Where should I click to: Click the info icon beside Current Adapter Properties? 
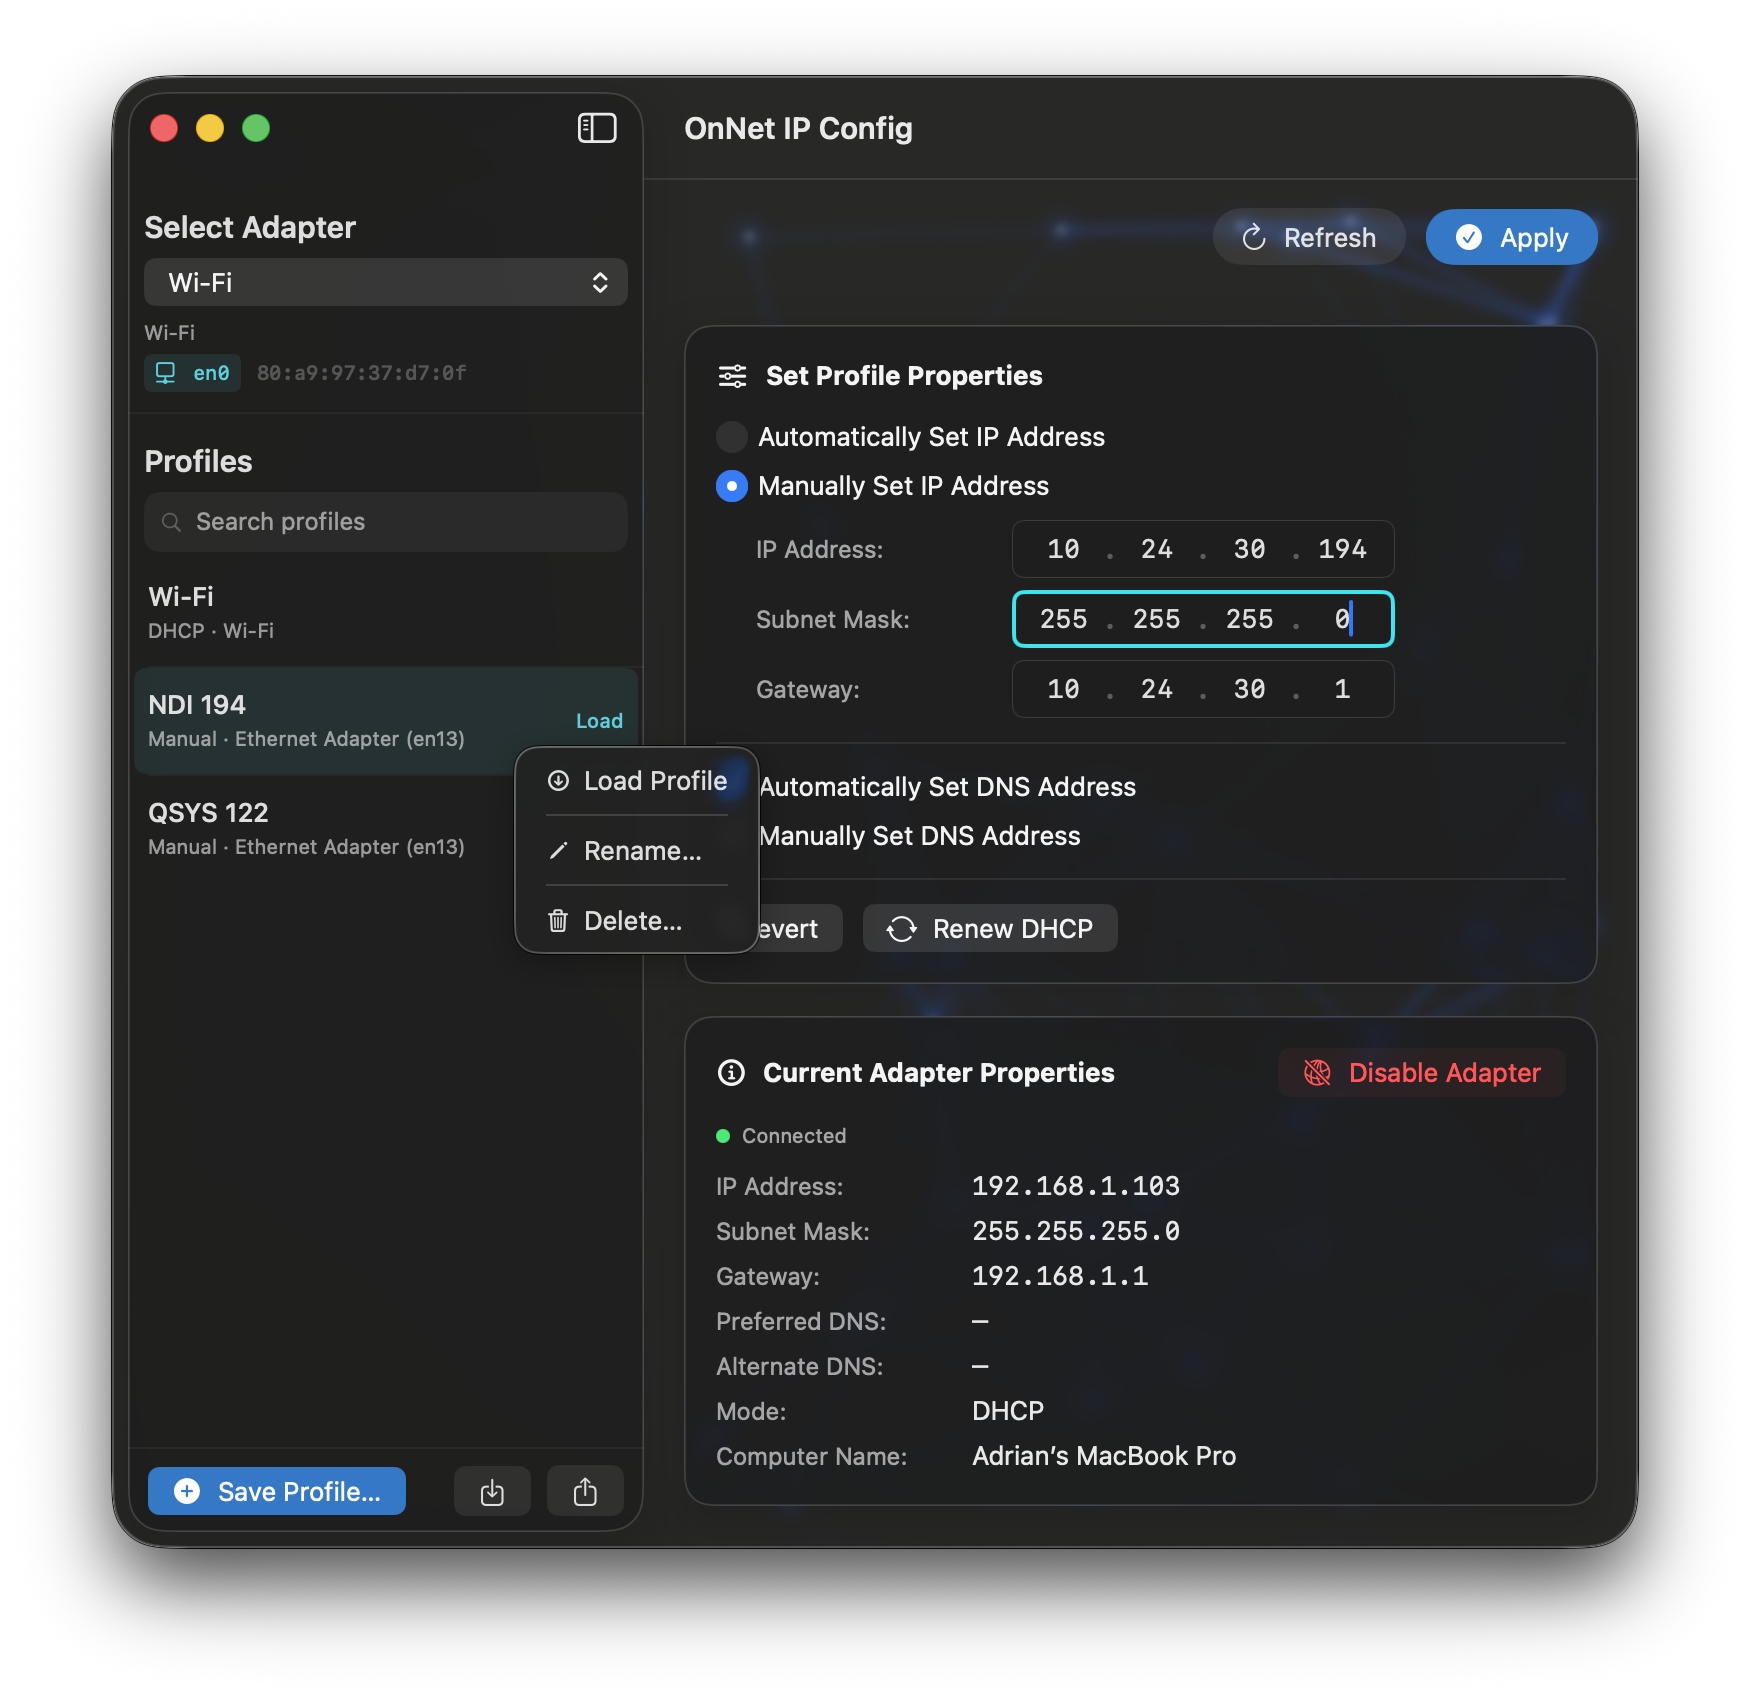(x=731, y=1073)
